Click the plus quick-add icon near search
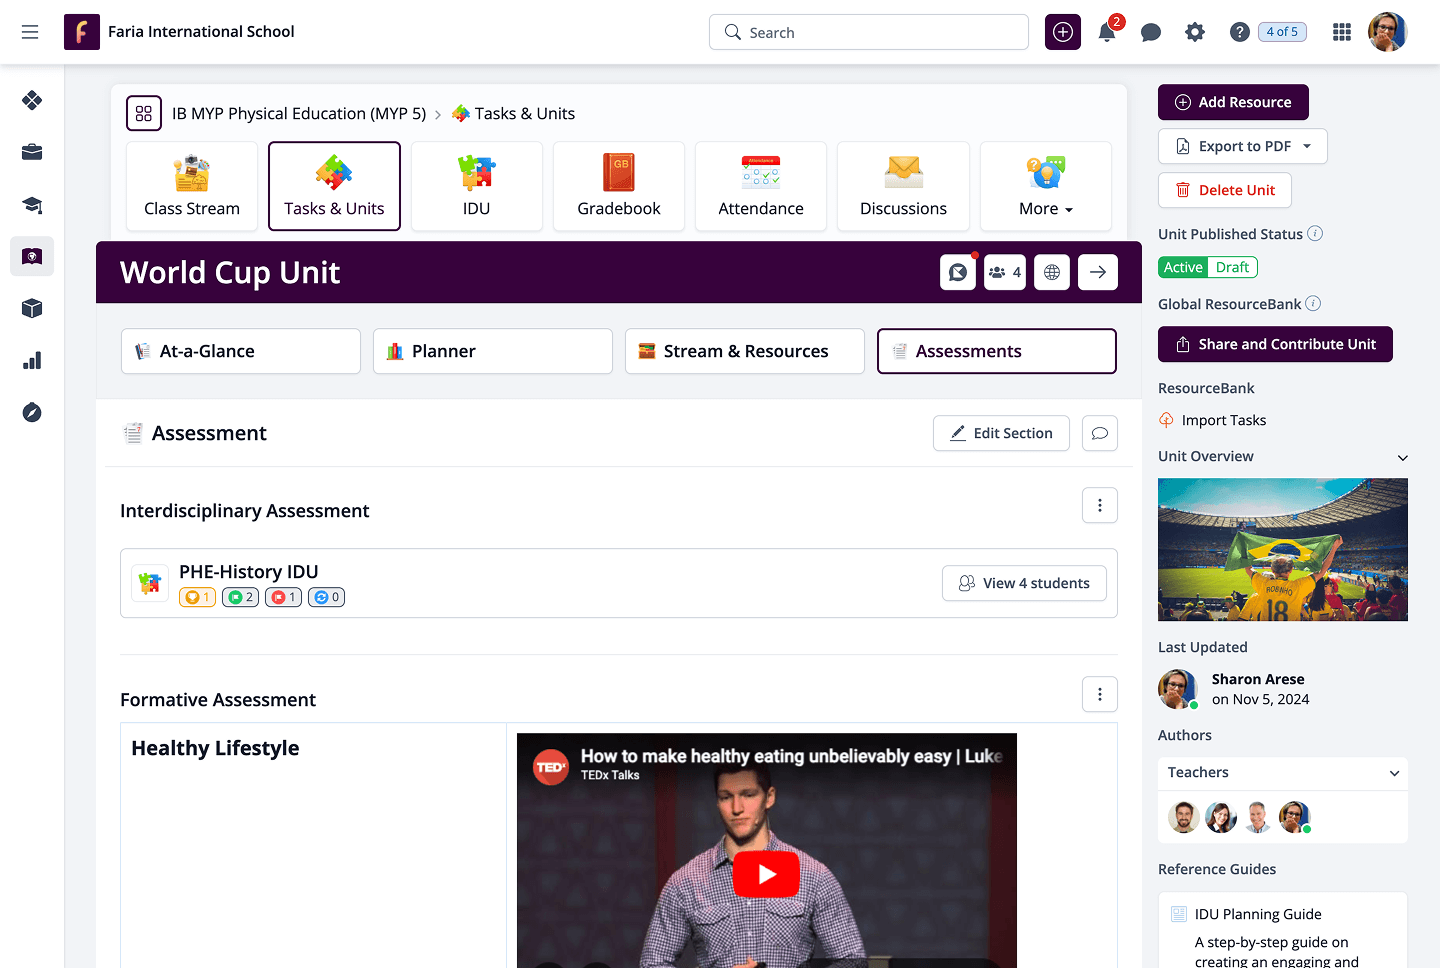Viewport: 1440px width, 968px height. [1063, 32]
